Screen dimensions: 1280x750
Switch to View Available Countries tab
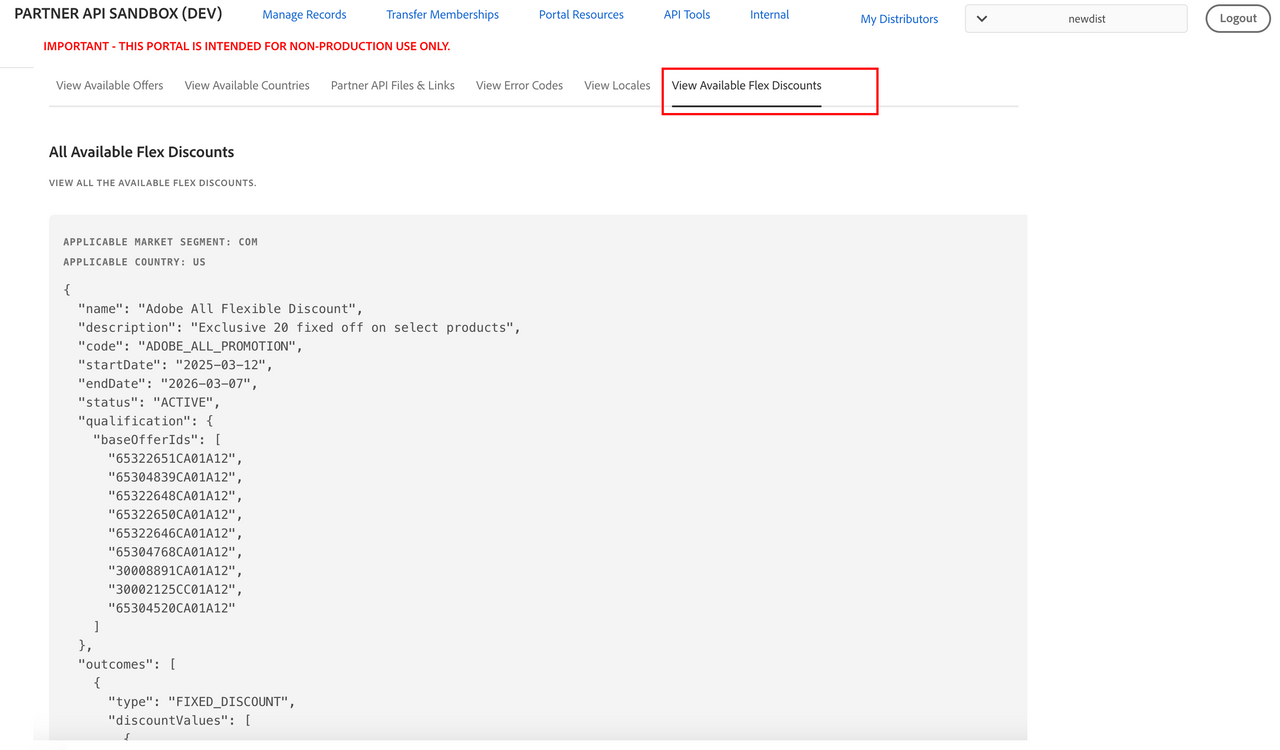247,86
